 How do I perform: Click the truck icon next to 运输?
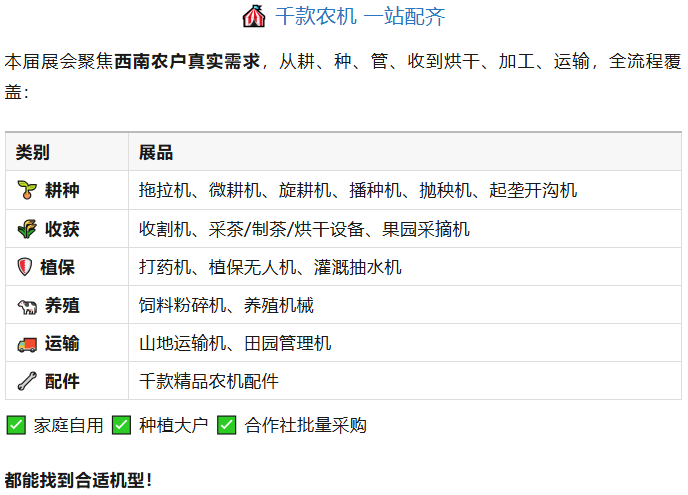point(27,343)
